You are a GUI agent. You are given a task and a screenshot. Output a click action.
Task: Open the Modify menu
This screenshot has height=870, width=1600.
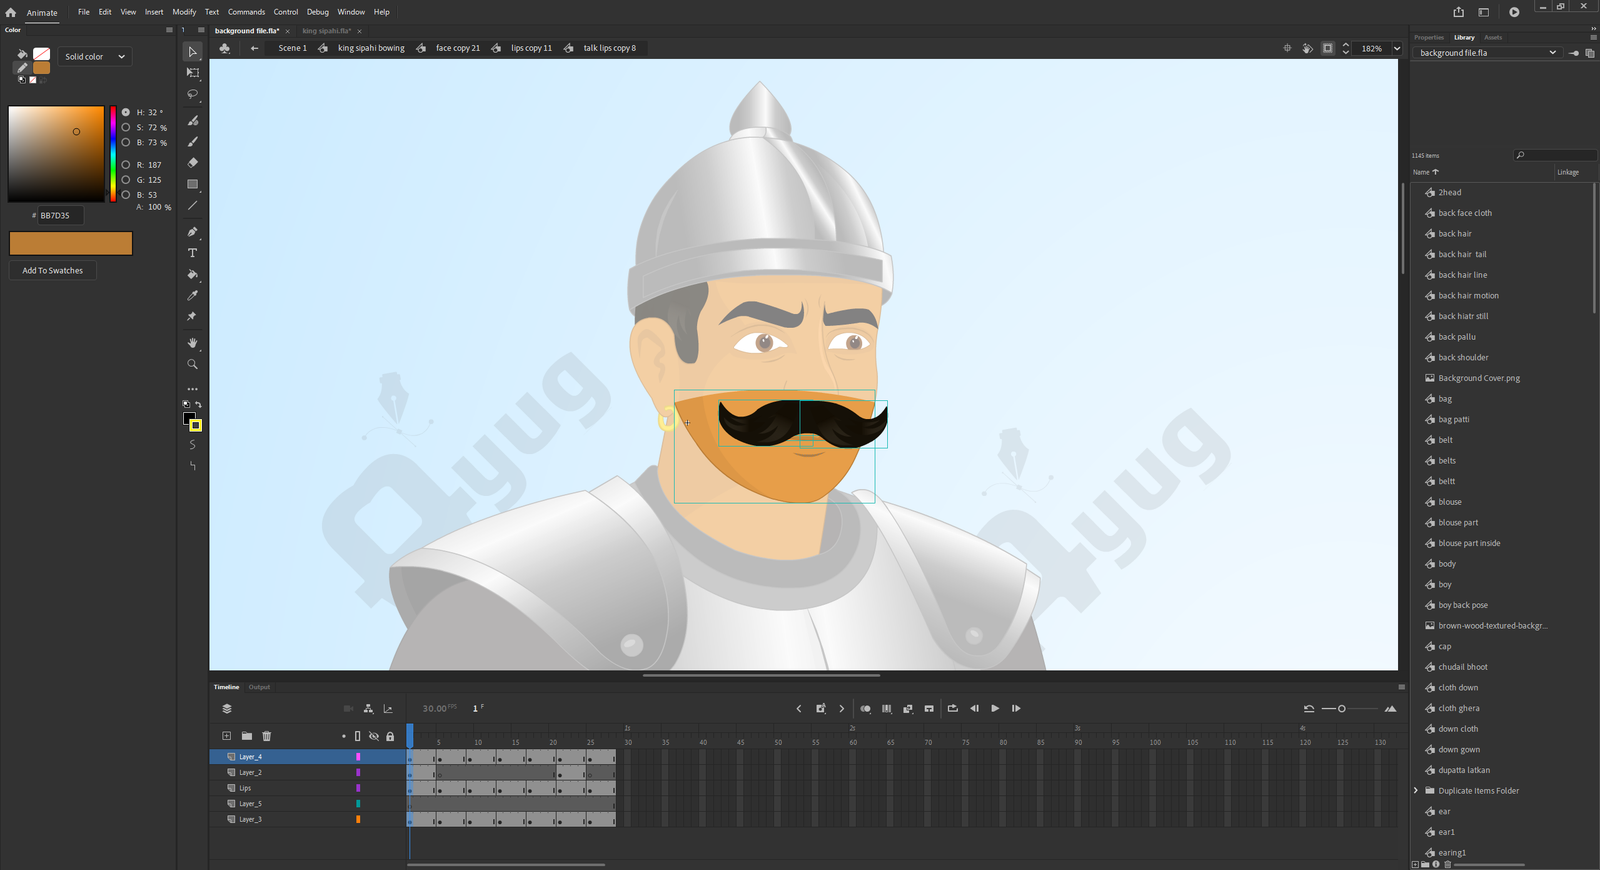coord(184,12)
